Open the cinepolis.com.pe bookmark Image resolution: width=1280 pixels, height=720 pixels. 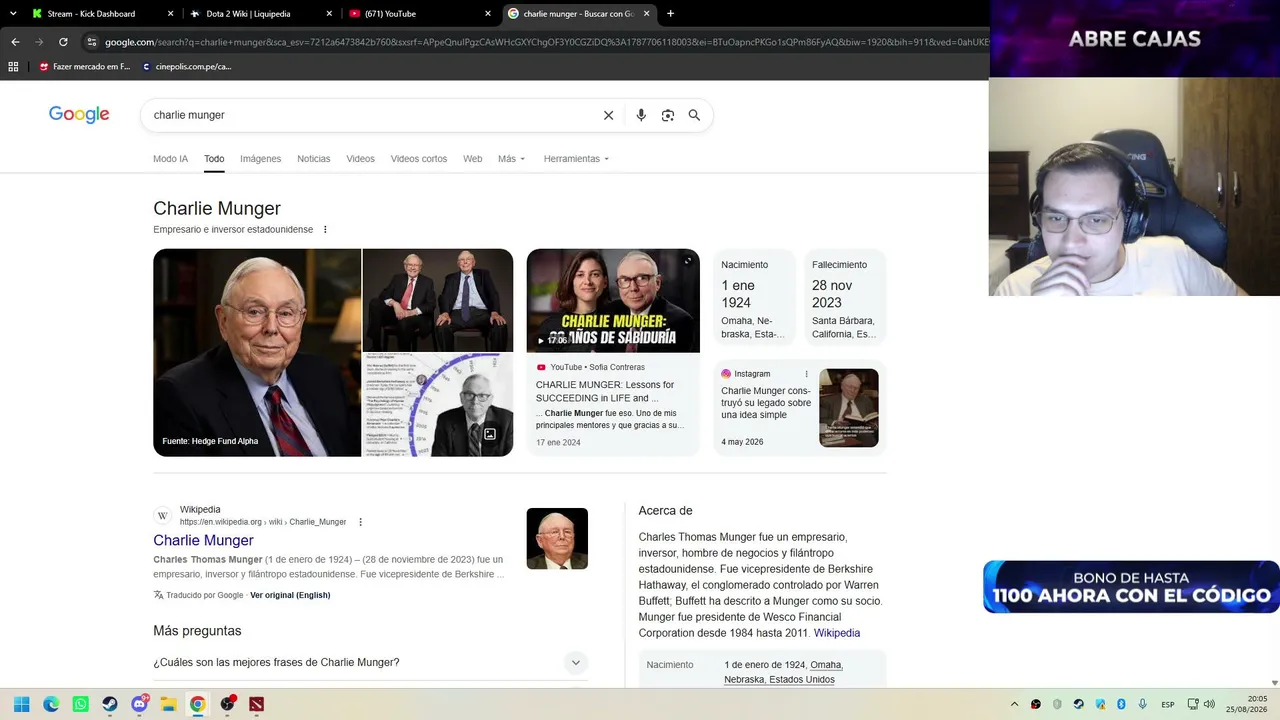coord(187,67)
